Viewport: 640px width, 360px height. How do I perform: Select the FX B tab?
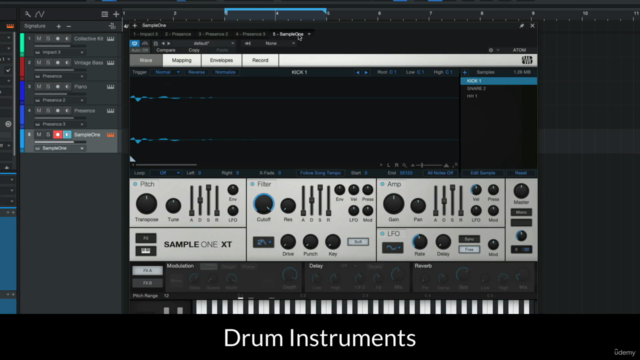coord(147,283)
